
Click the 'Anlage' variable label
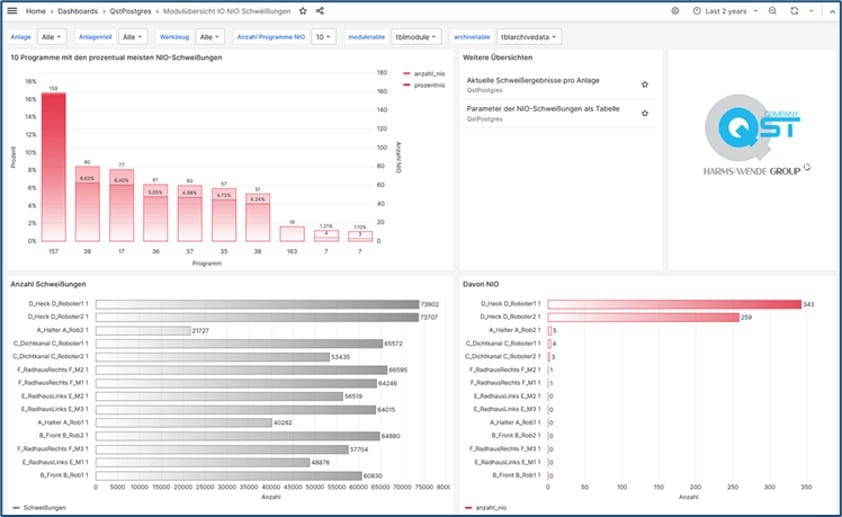point(21,37)
